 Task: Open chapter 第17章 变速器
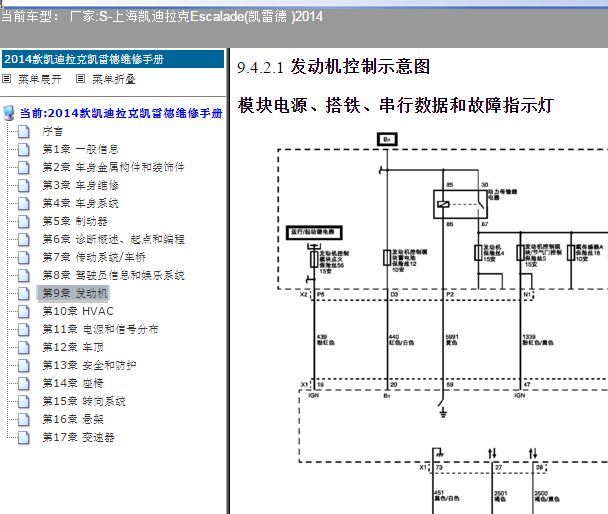pyautogui.click(x=78, y=438)
